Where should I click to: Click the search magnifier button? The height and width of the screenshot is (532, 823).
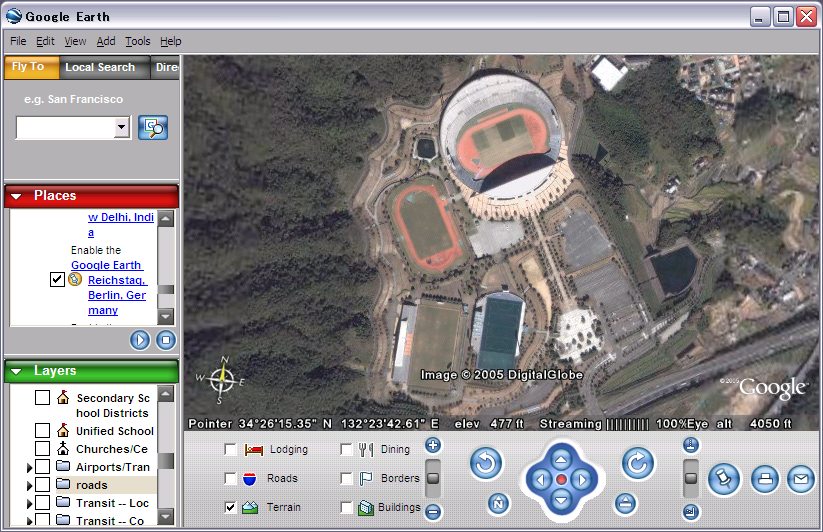point(153,127)
